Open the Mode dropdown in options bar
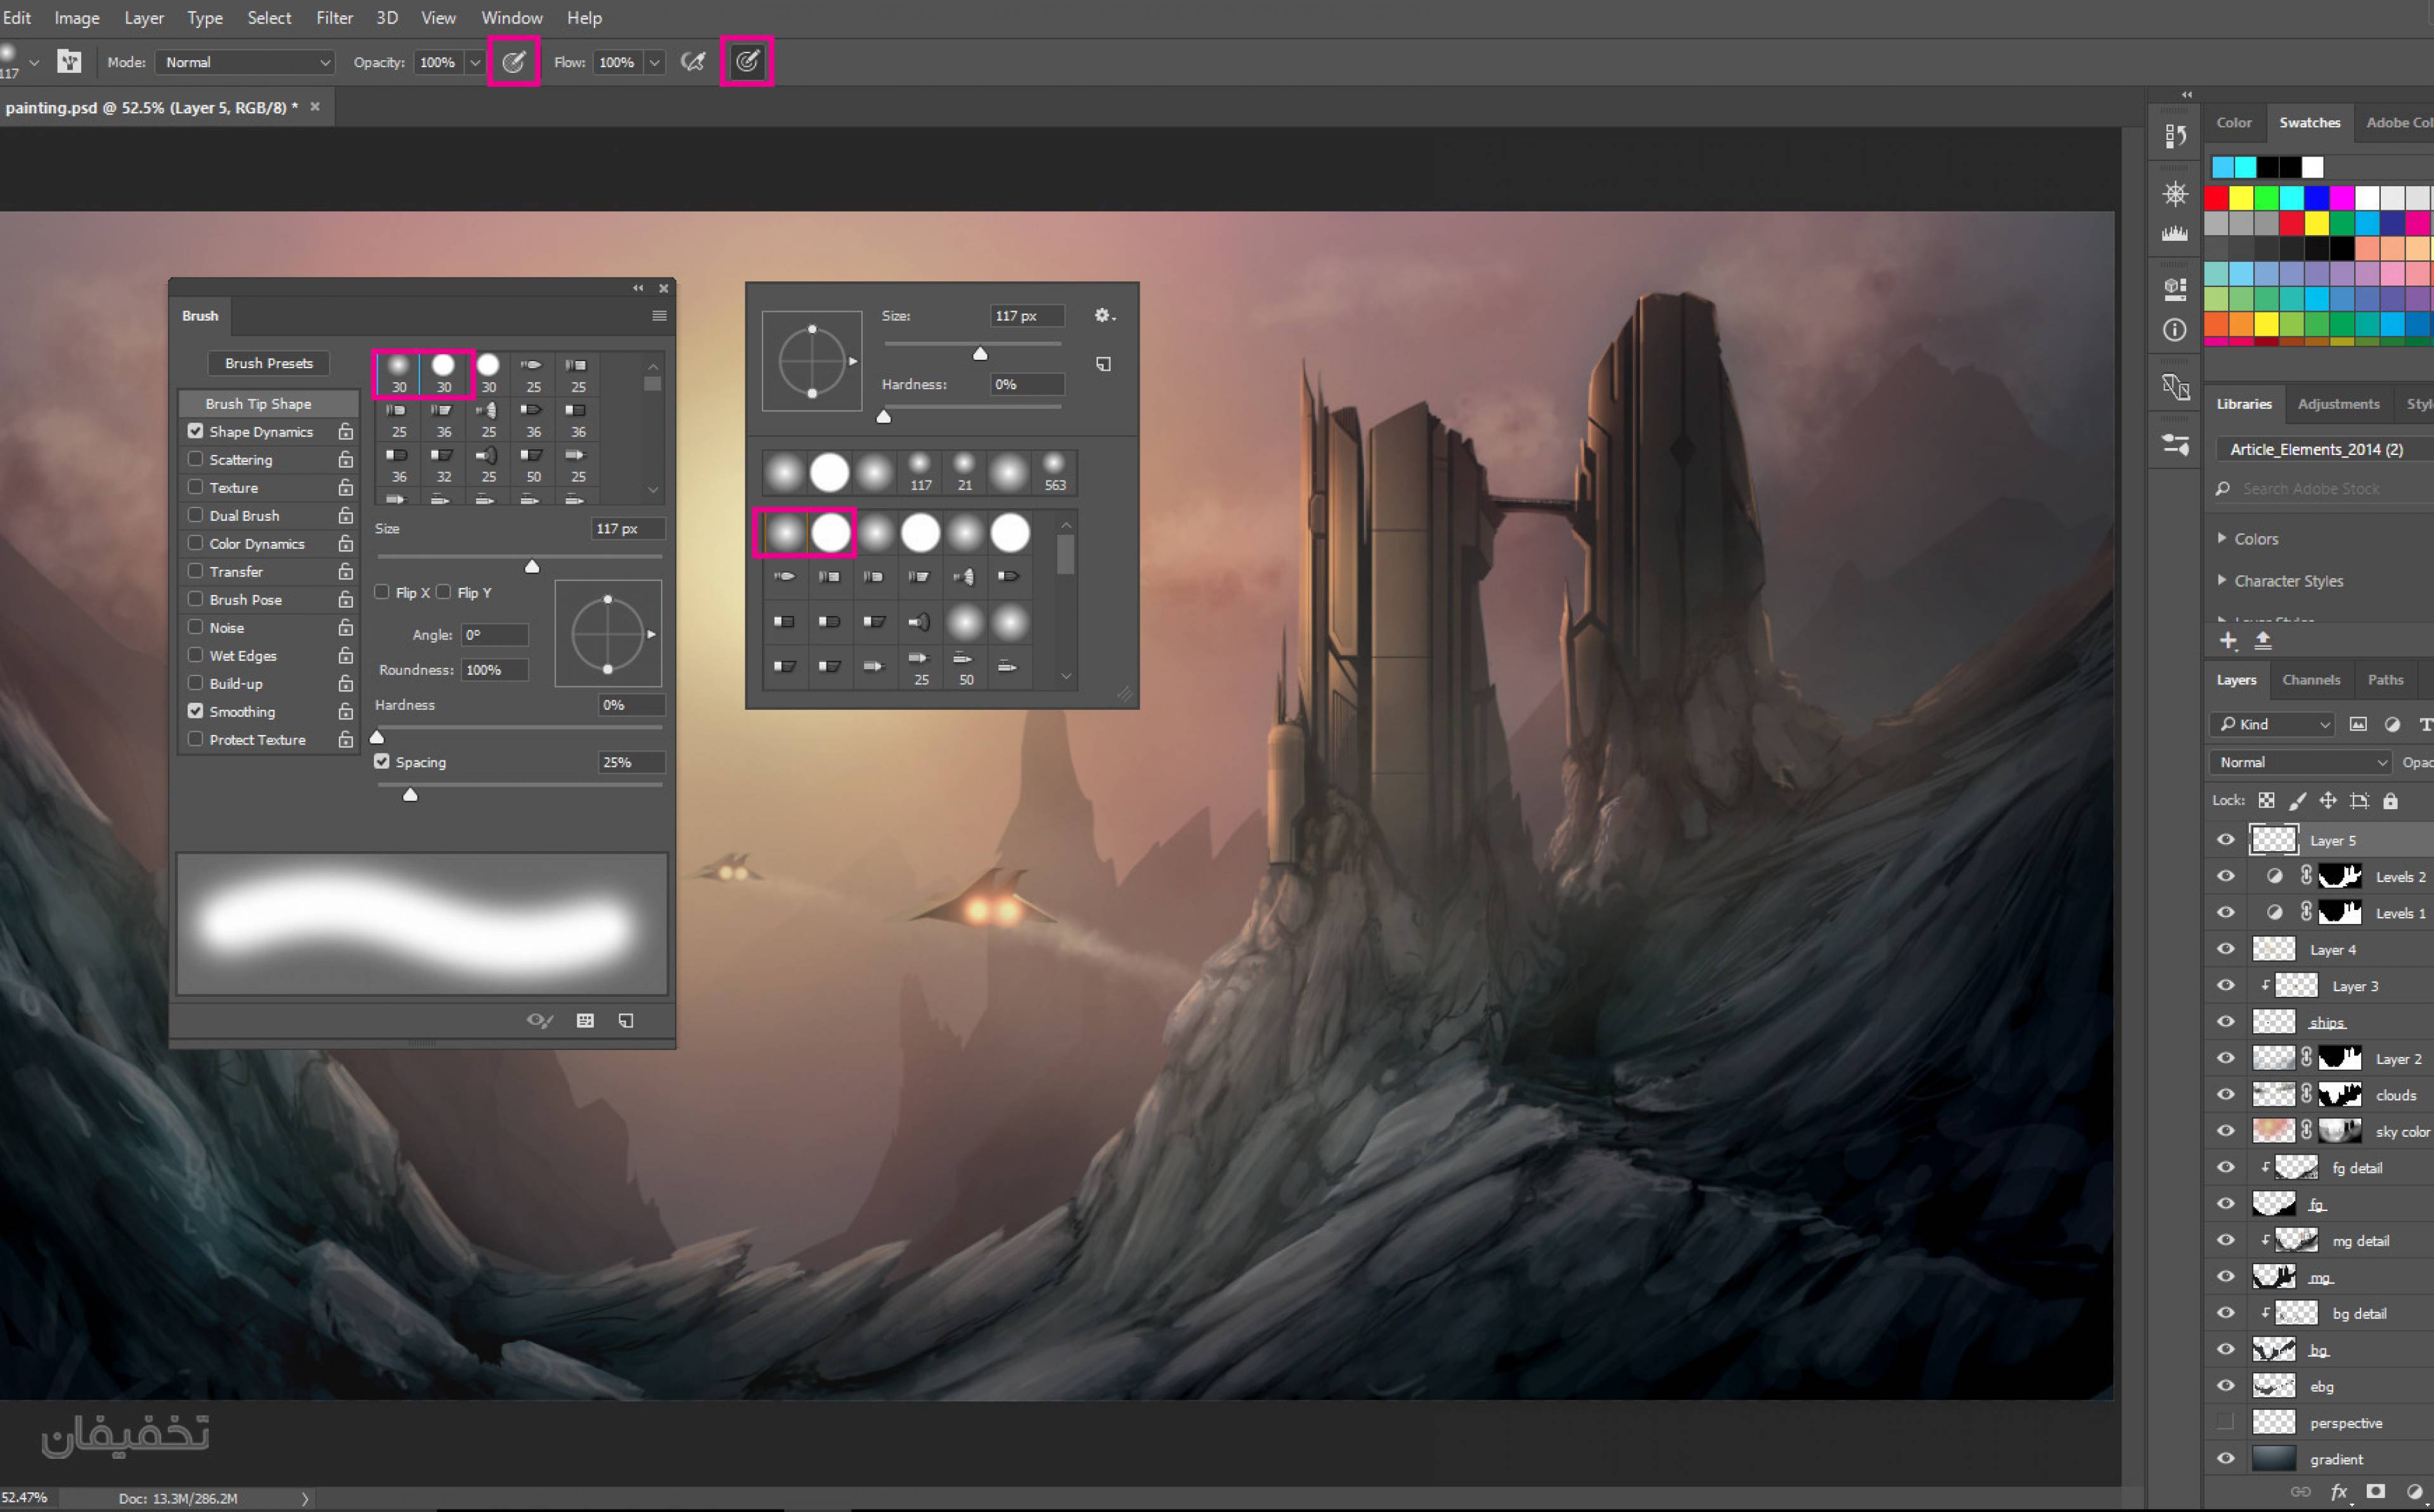This screenshot has width=2434, height=1512. [x=246, y=62]
